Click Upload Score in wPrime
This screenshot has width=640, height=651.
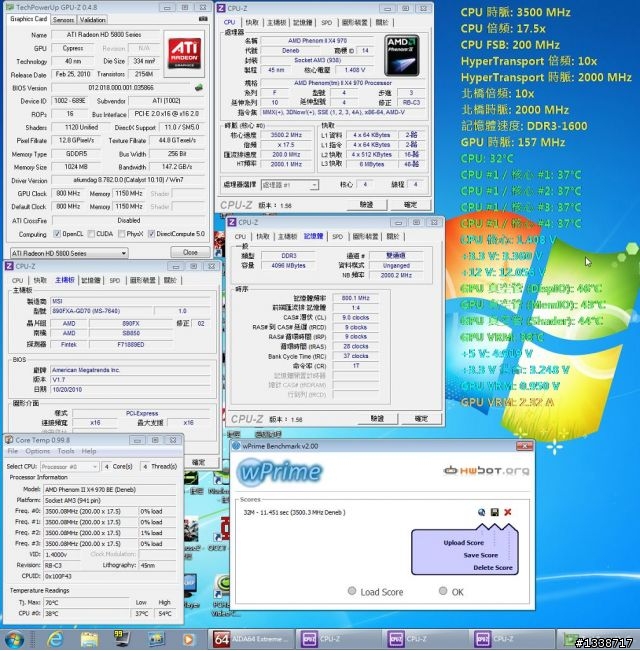[463, 543]
